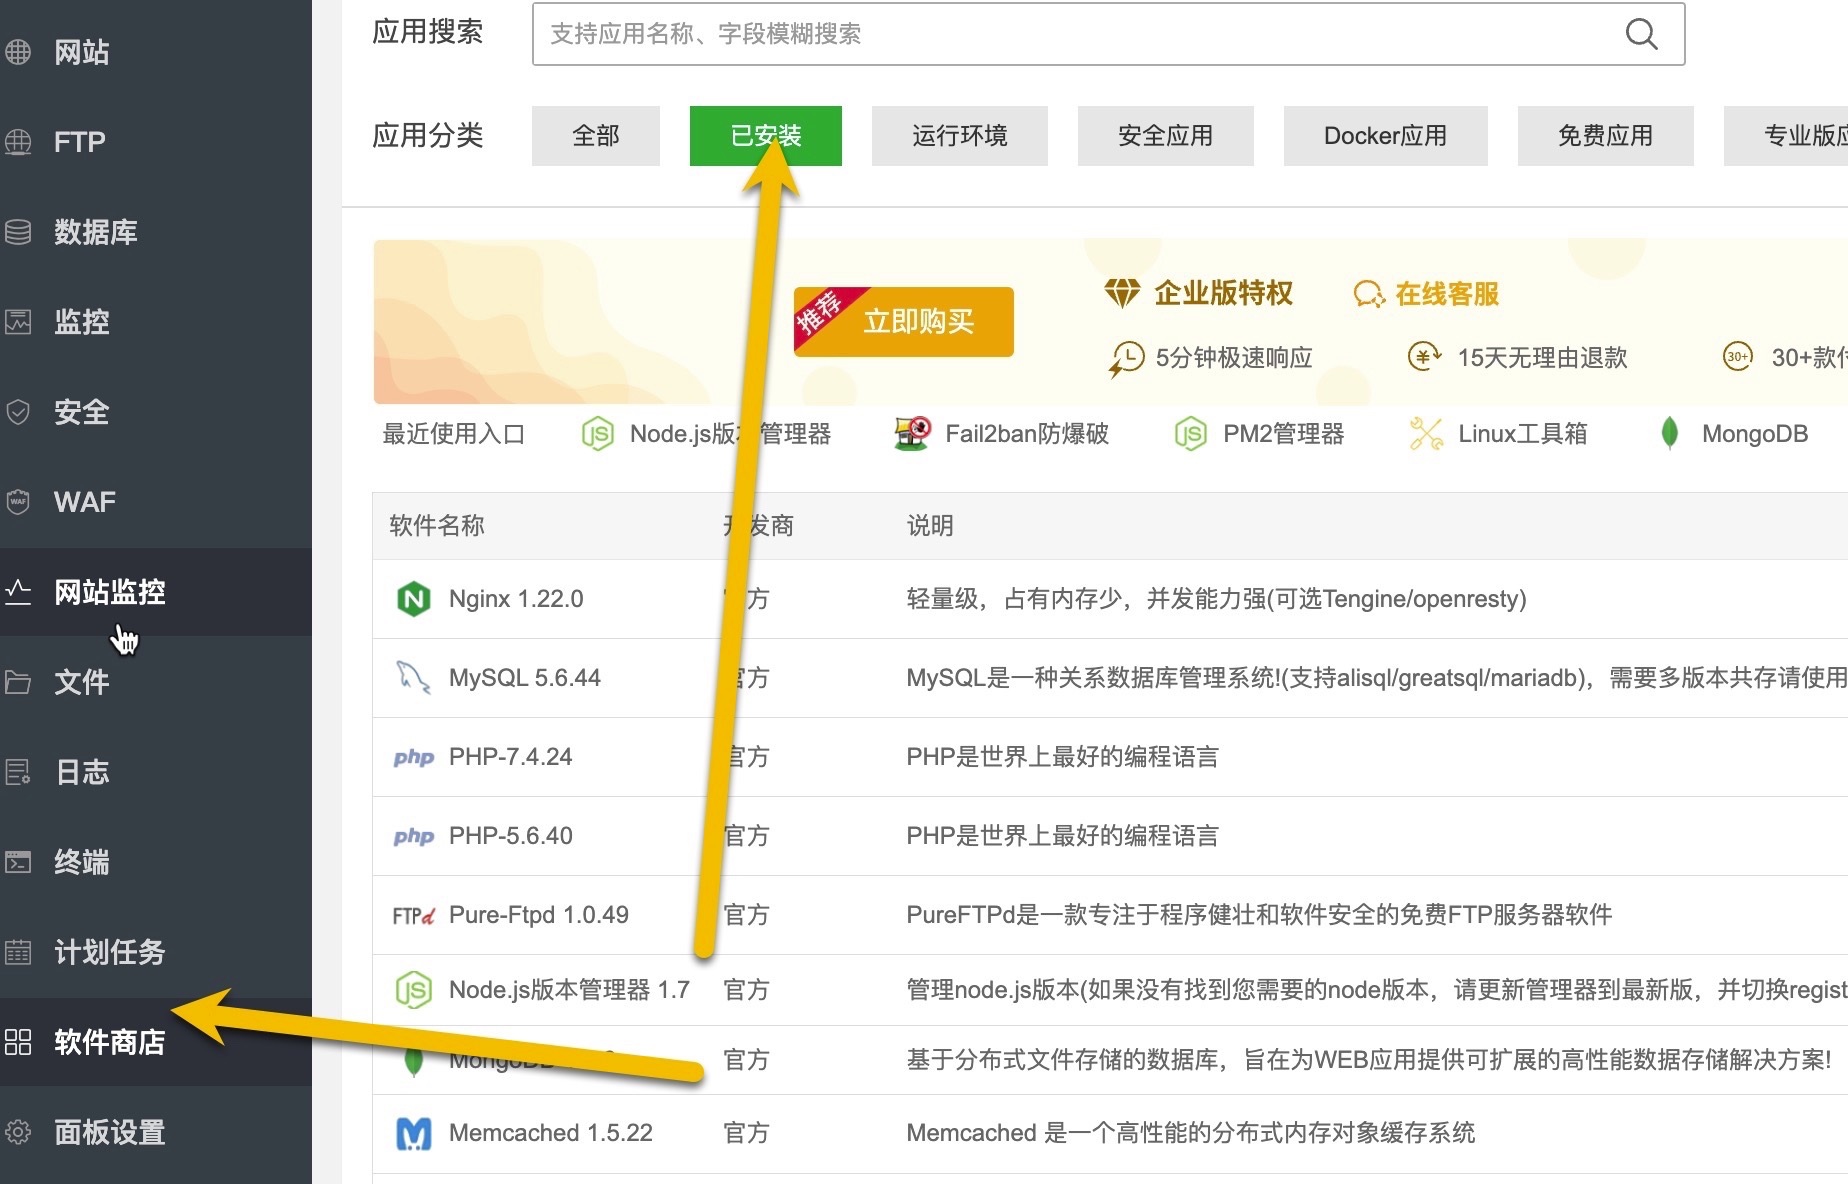
Task: Click the Node.js icon in software table
Action: (x=413, y=990)
